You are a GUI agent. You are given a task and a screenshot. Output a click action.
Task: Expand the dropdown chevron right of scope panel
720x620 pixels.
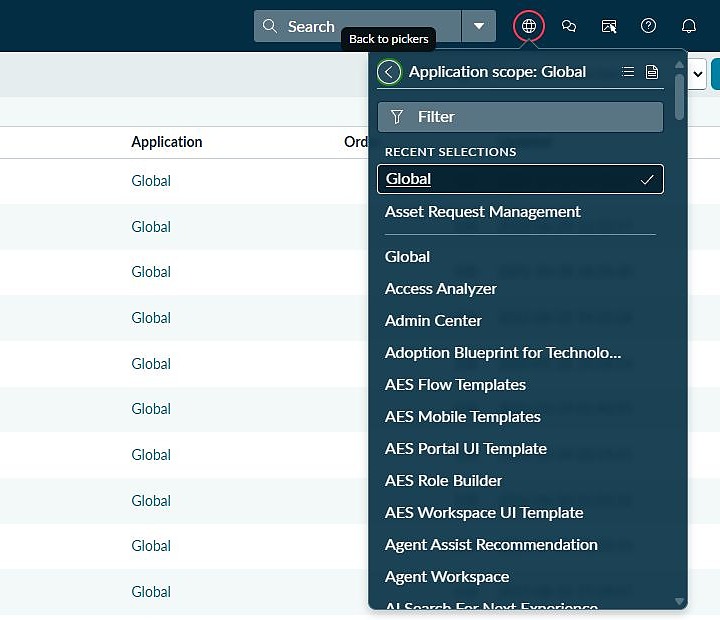pos(698,74)
